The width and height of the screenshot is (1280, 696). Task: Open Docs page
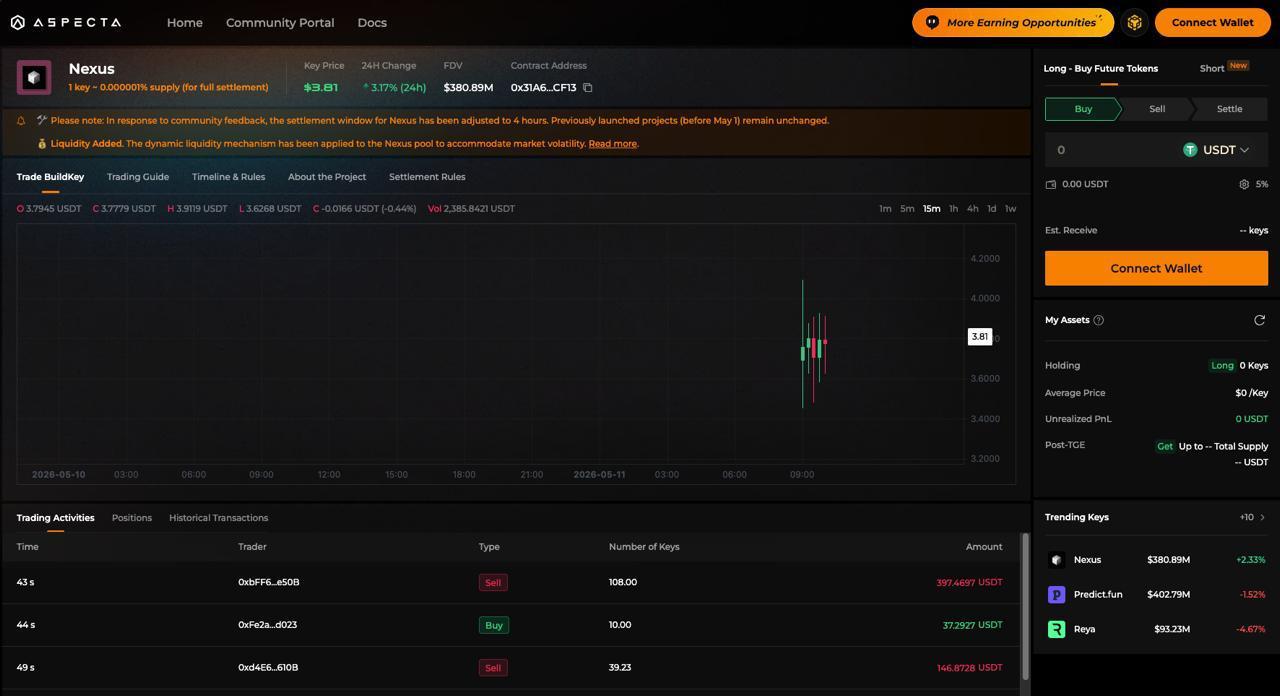tap(372, 22)
